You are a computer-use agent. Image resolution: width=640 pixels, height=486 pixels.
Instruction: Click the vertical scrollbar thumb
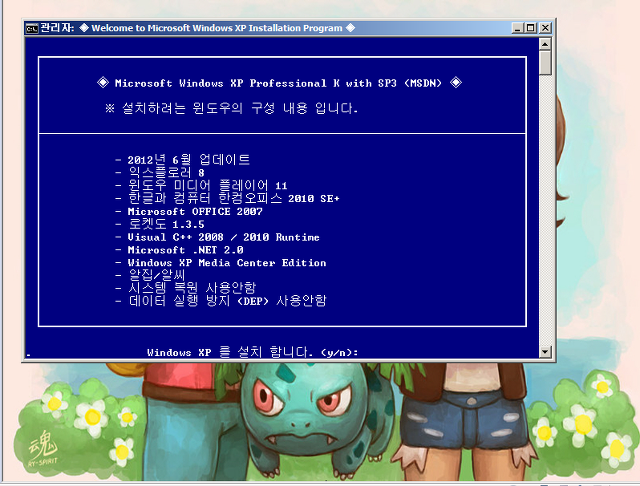click(545, 63)
